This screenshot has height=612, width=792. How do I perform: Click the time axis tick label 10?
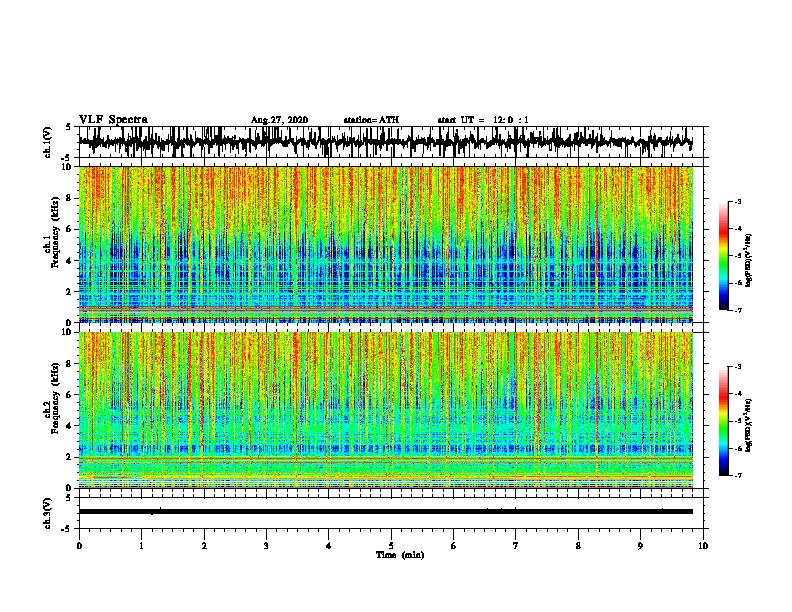(703, 546)
